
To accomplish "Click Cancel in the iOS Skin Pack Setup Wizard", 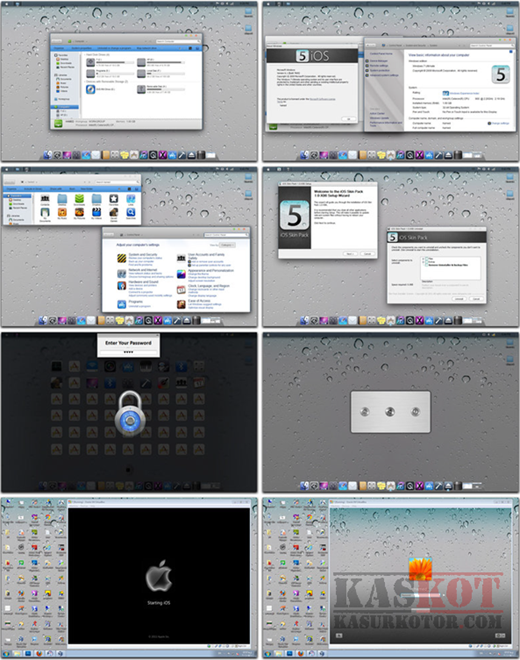I will click(x=367, y=254).
